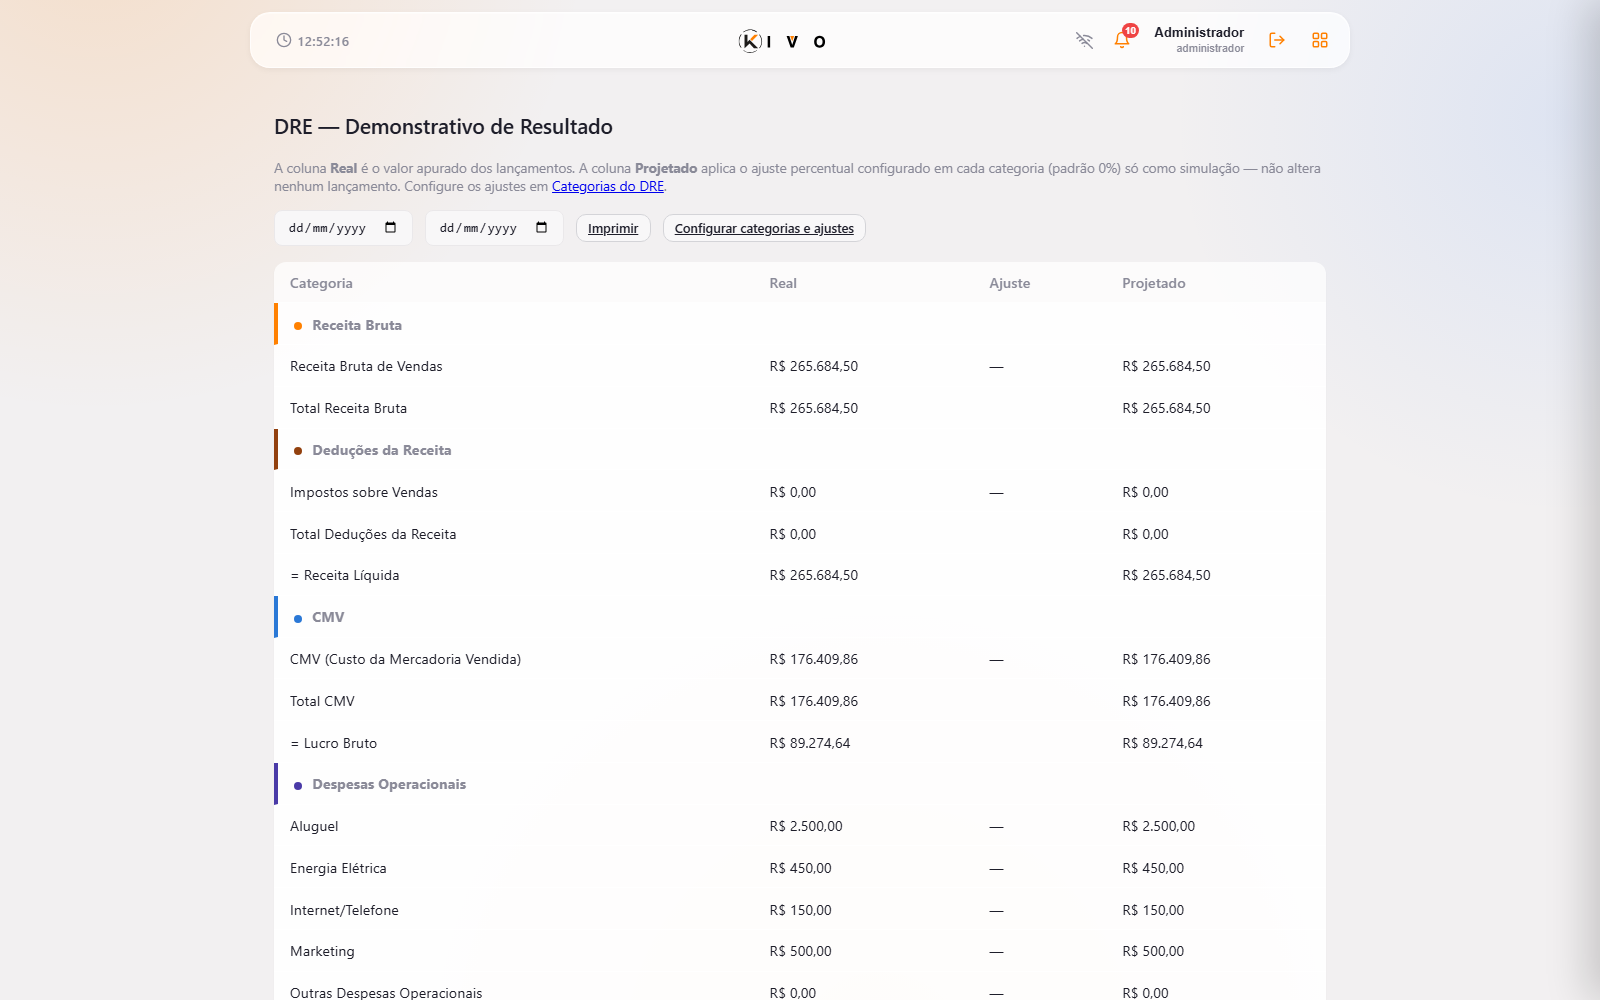Image resolution: width=1600 pixels, height=1000 pixels.
Task: Click the purple dot beside Despesas Operacionais
Action: [x=298, y=786]
